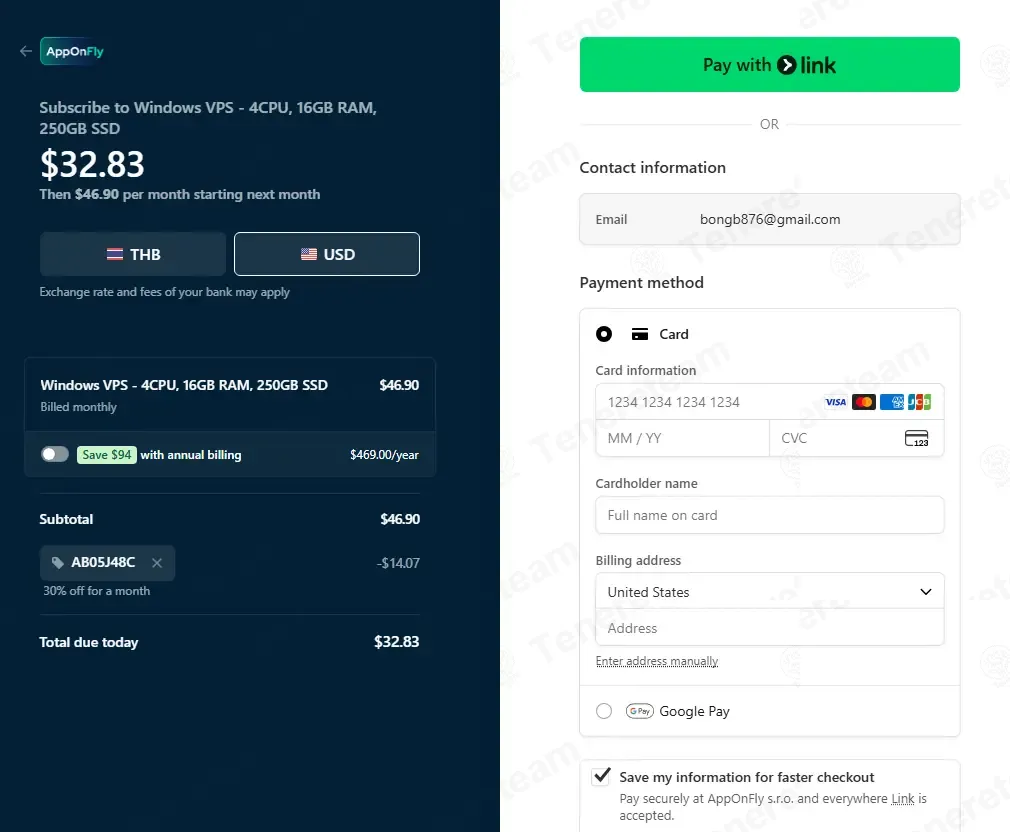This screenshot has width=1010, height=832.
Task: Click the card number input field
Action: click(770, 402)
